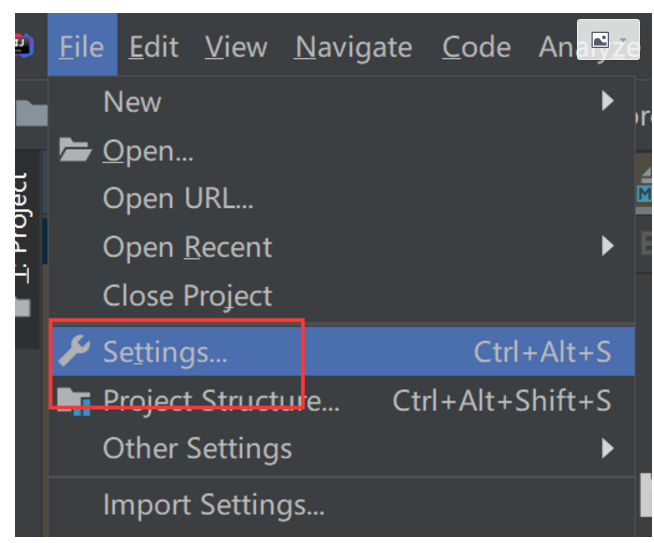The width and height of the screenshot is (654, 543).
Task: Select the Close Project menu entry
Action: pyautogui.click(x=187, y=296)
